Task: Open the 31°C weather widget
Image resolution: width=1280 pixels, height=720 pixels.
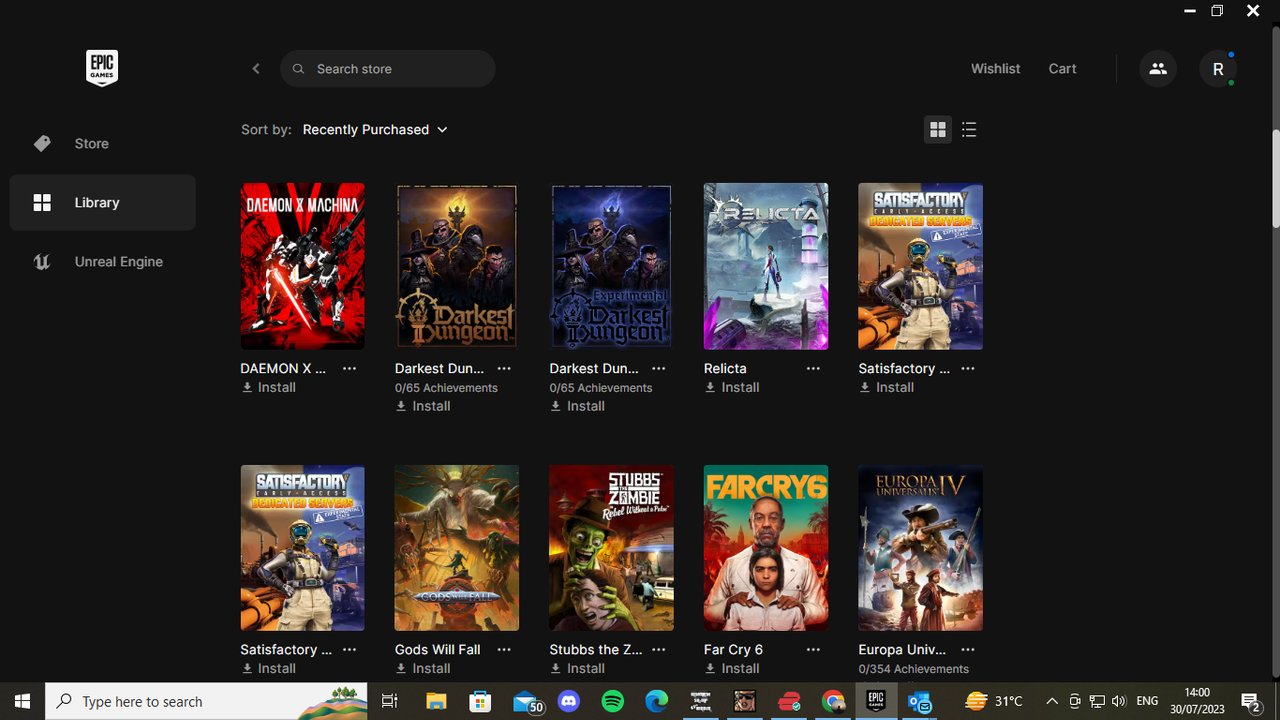Action: [x=994, y=701]
